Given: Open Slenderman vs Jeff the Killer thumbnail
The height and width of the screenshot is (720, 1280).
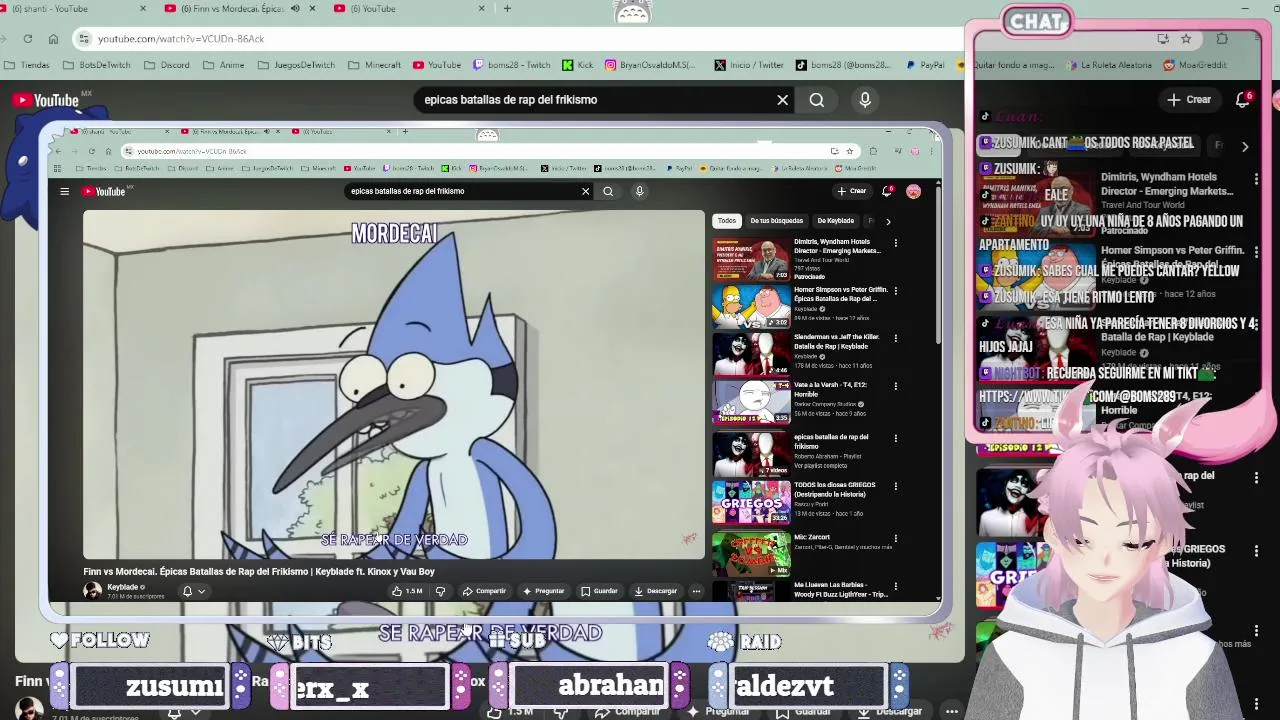Looking at the screenshot, I should (751, 355).
